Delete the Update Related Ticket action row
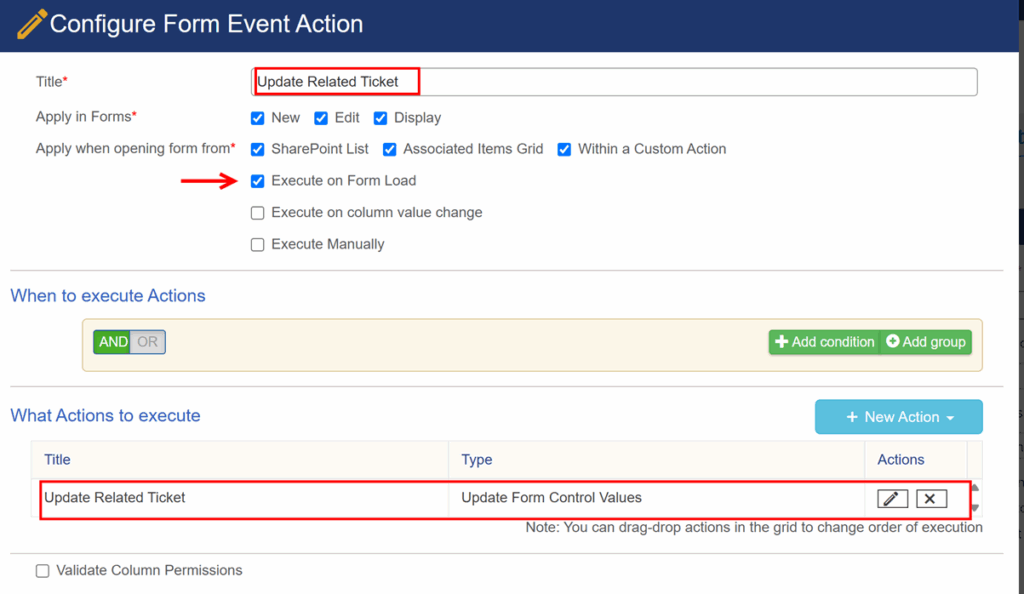The image size is (1024, 594). tap(931, 499)
